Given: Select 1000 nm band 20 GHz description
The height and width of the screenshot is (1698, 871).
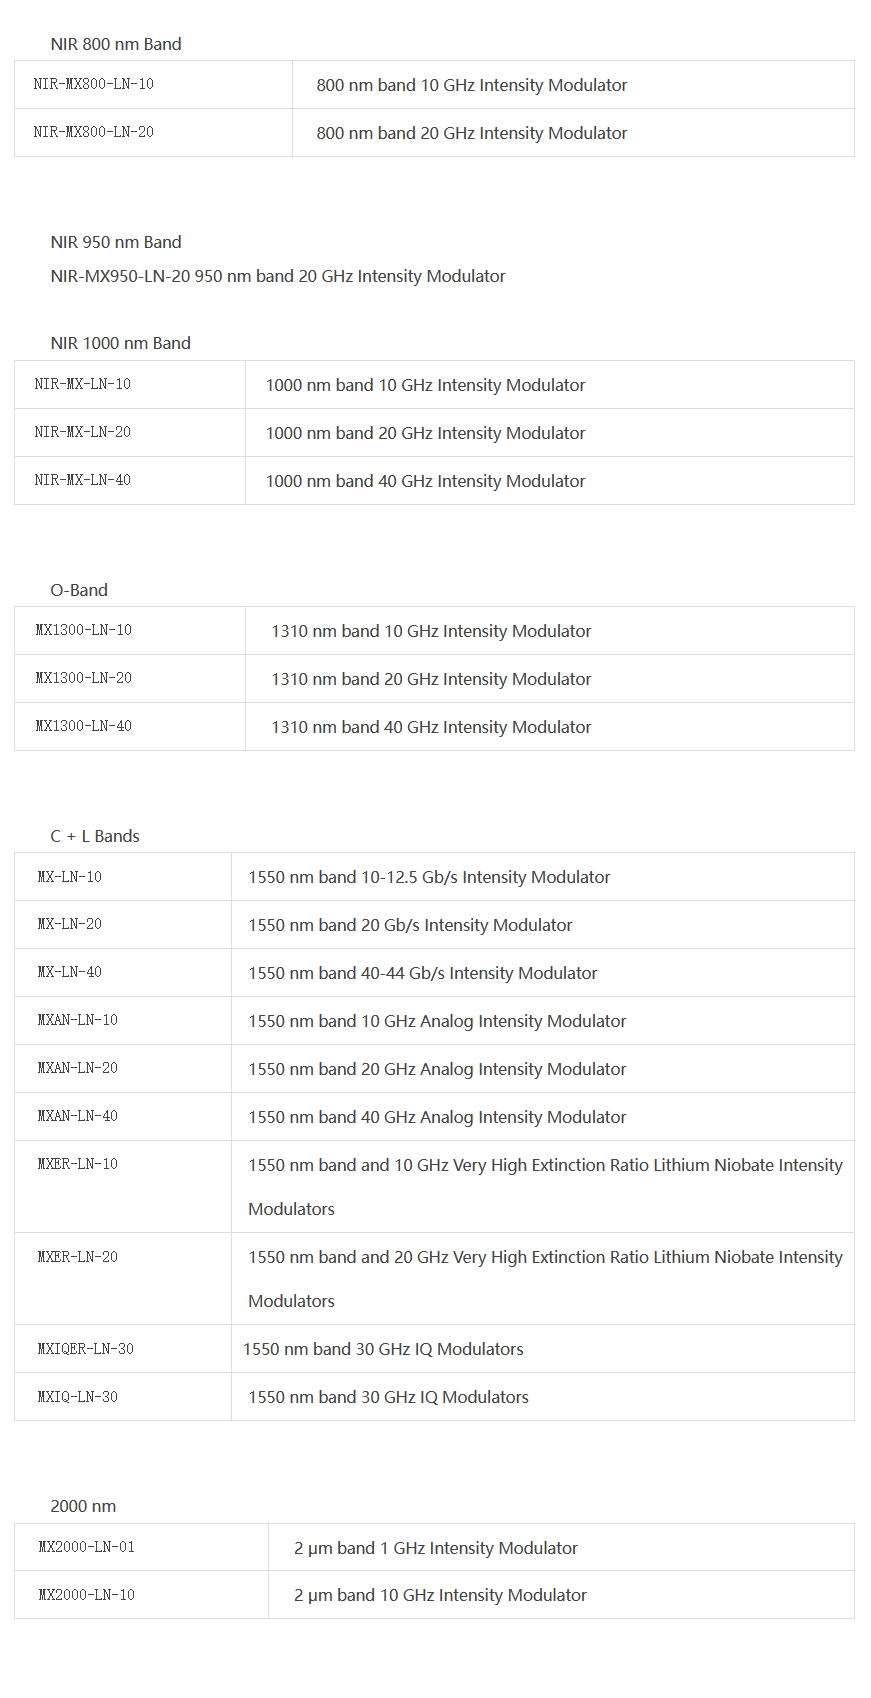Looking at the screenshot, I should tap(425, 433).
